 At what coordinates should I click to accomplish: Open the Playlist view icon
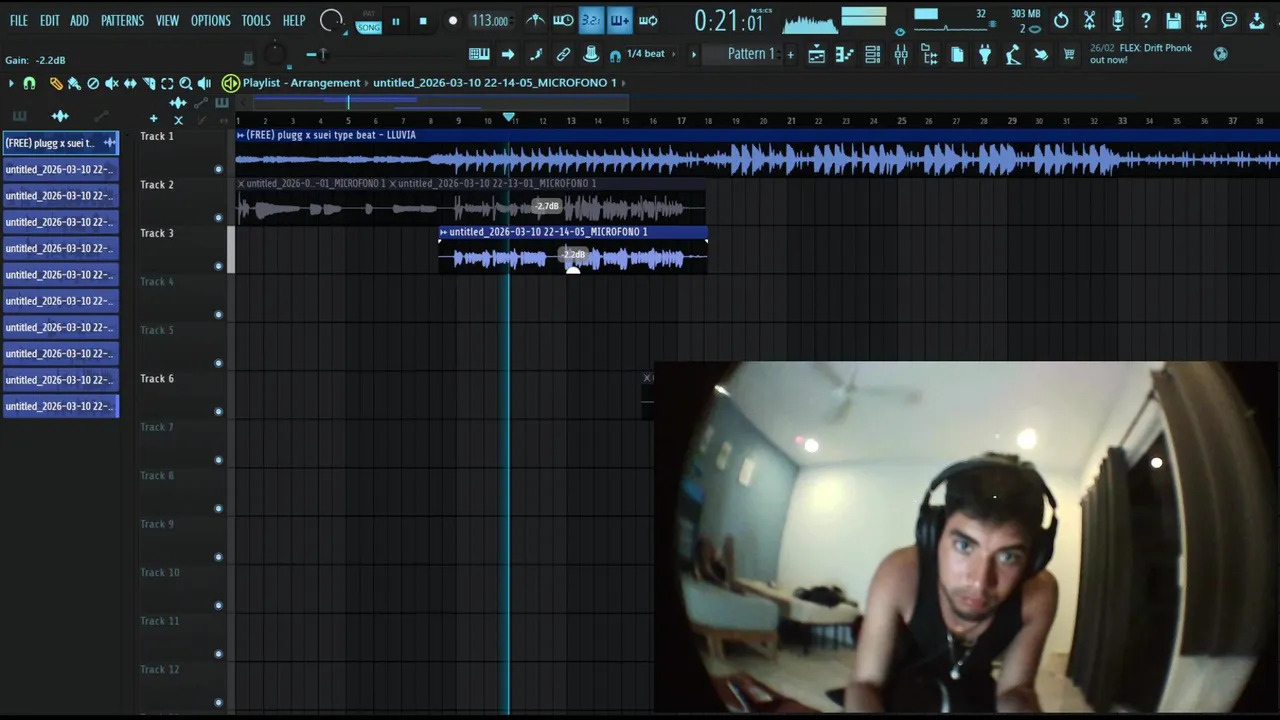coord(817,55)
